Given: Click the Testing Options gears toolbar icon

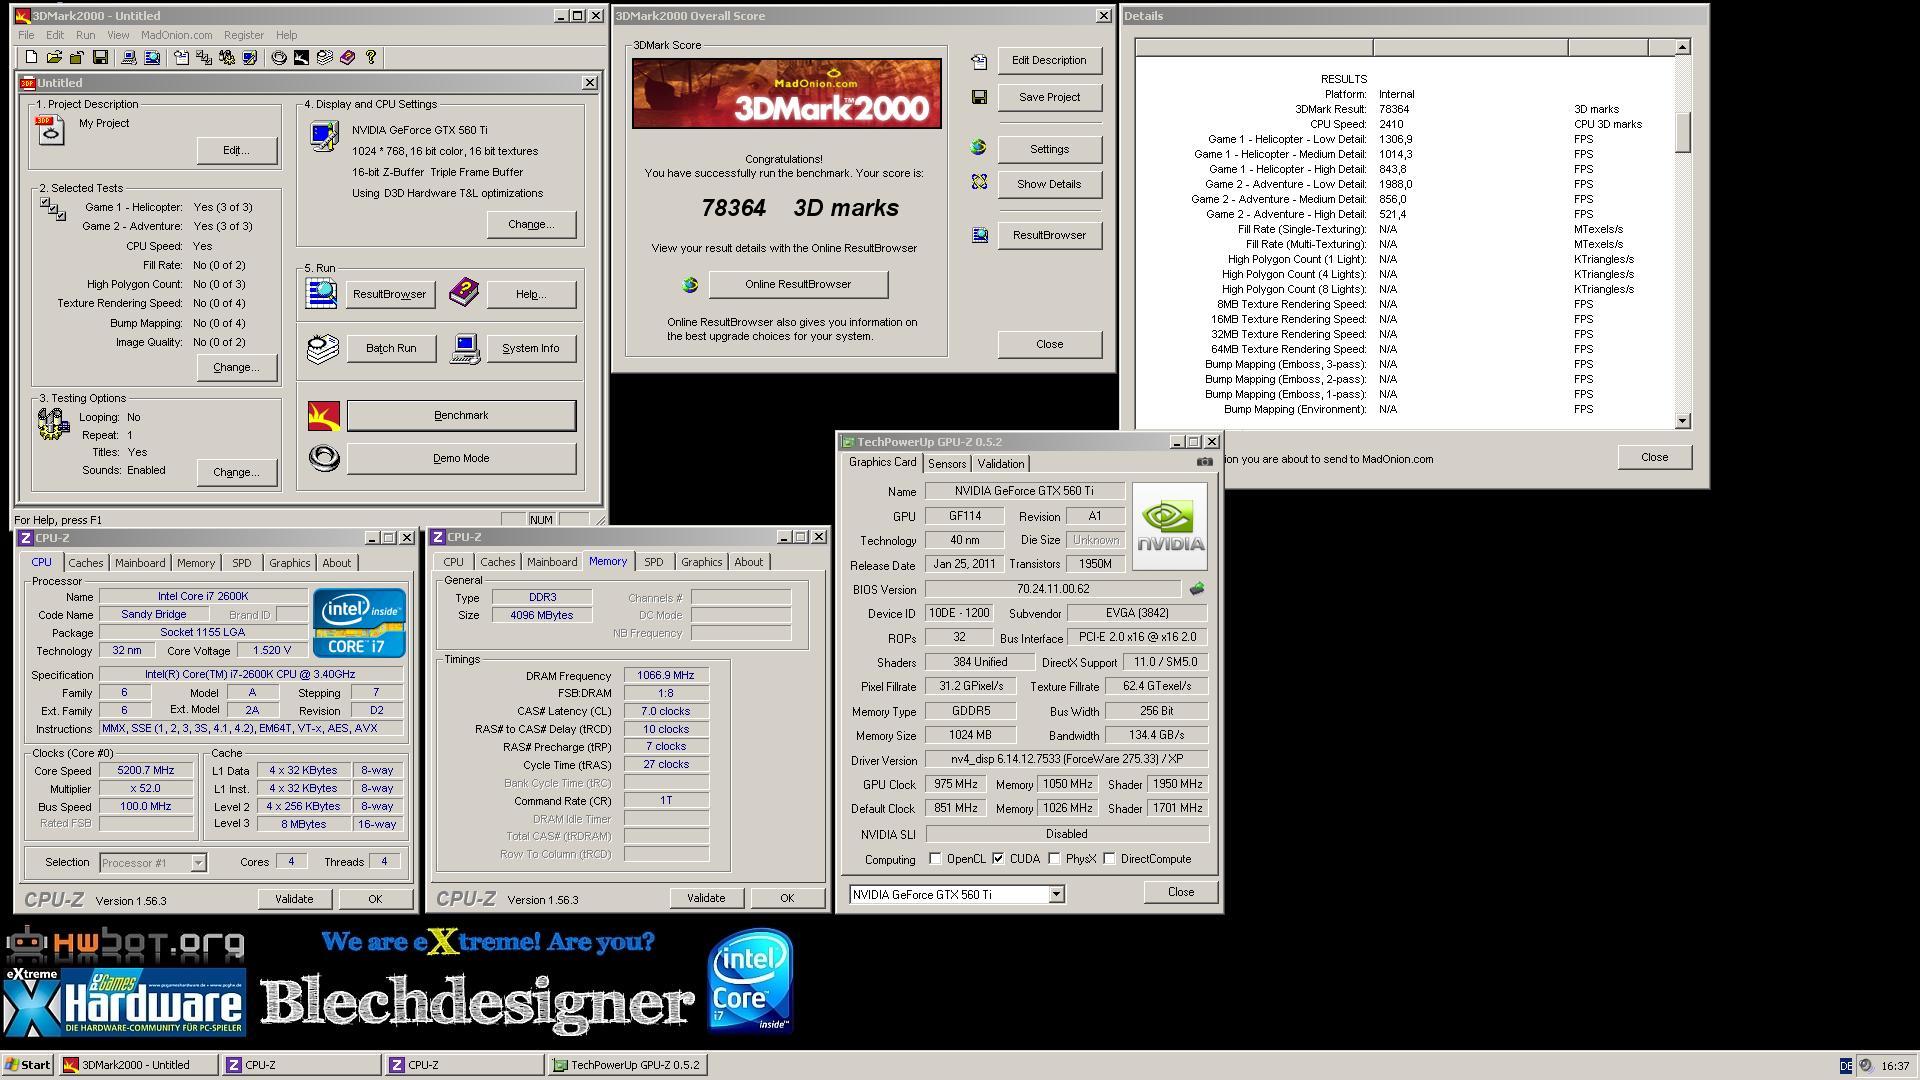Looking at the screenshot, I should (227, 58).
